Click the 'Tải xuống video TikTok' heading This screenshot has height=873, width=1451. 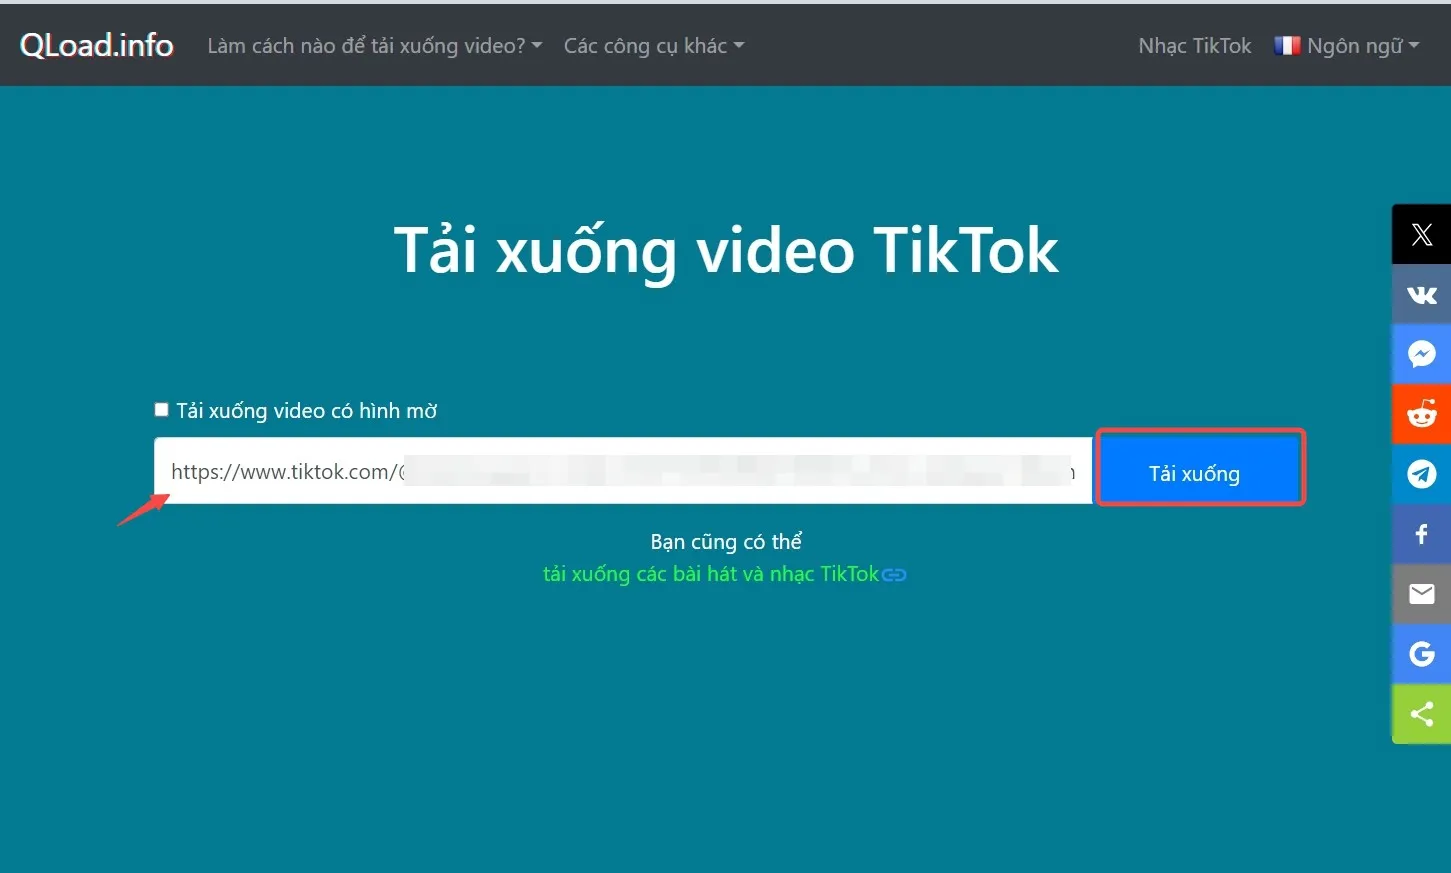click(x=726, y=250)
